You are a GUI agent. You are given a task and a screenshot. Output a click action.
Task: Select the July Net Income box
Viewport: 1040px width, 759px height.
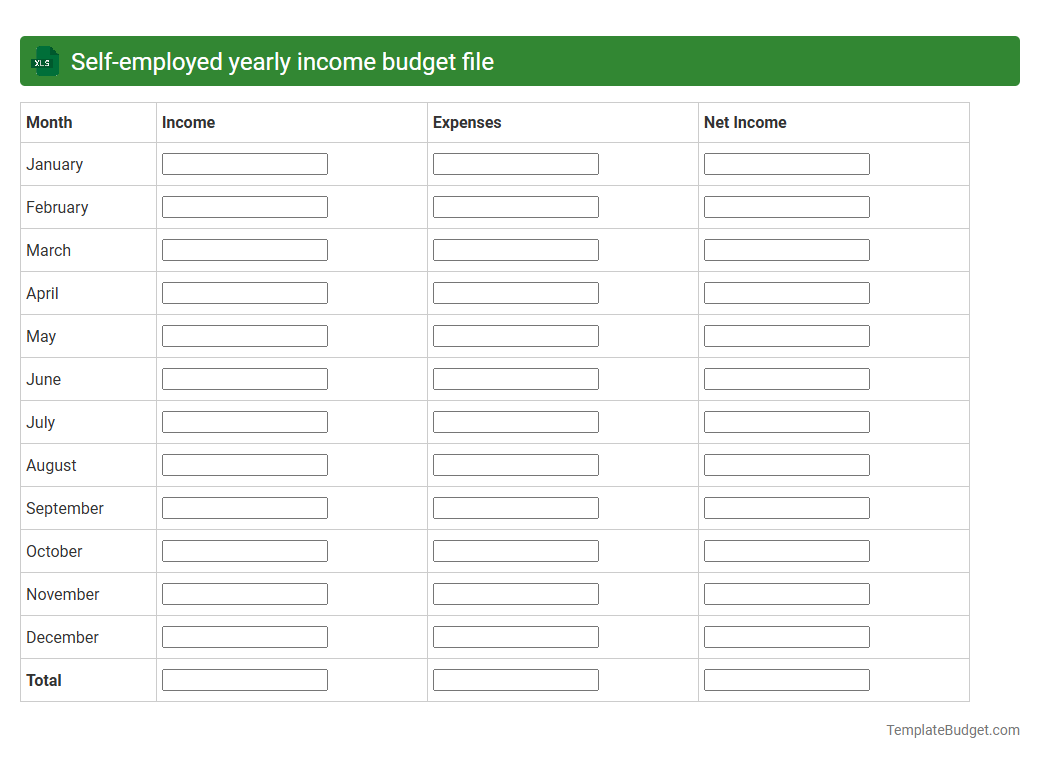[x=787, y=421]
